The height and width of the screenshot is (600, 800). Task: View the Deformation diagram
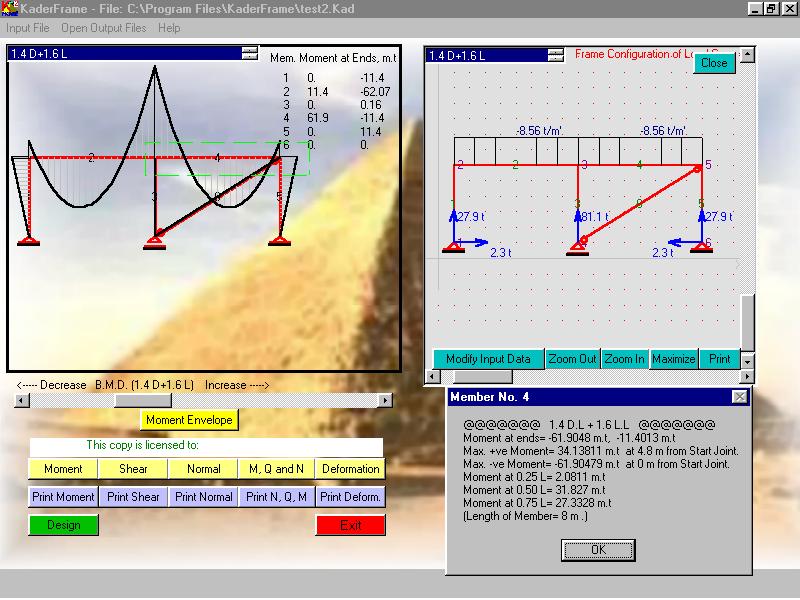350,468
